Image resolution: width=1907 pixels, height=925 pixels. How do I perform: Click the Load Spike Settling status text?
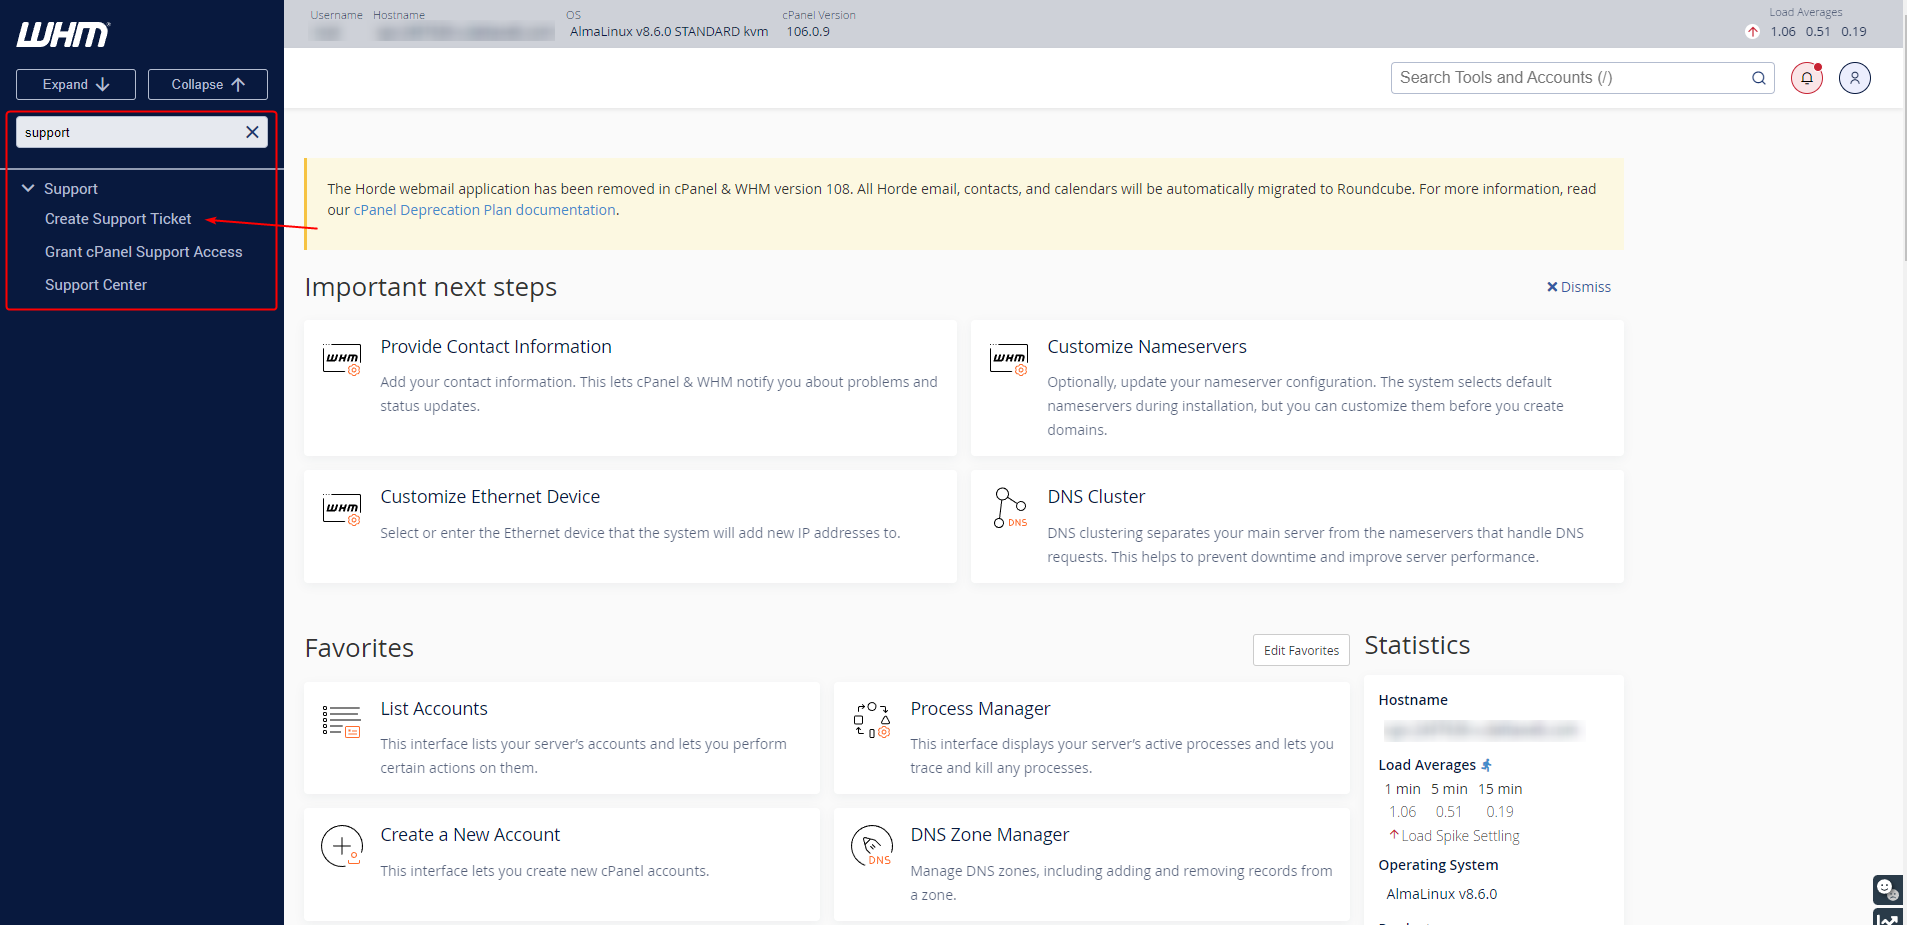tap(1460, 836)
